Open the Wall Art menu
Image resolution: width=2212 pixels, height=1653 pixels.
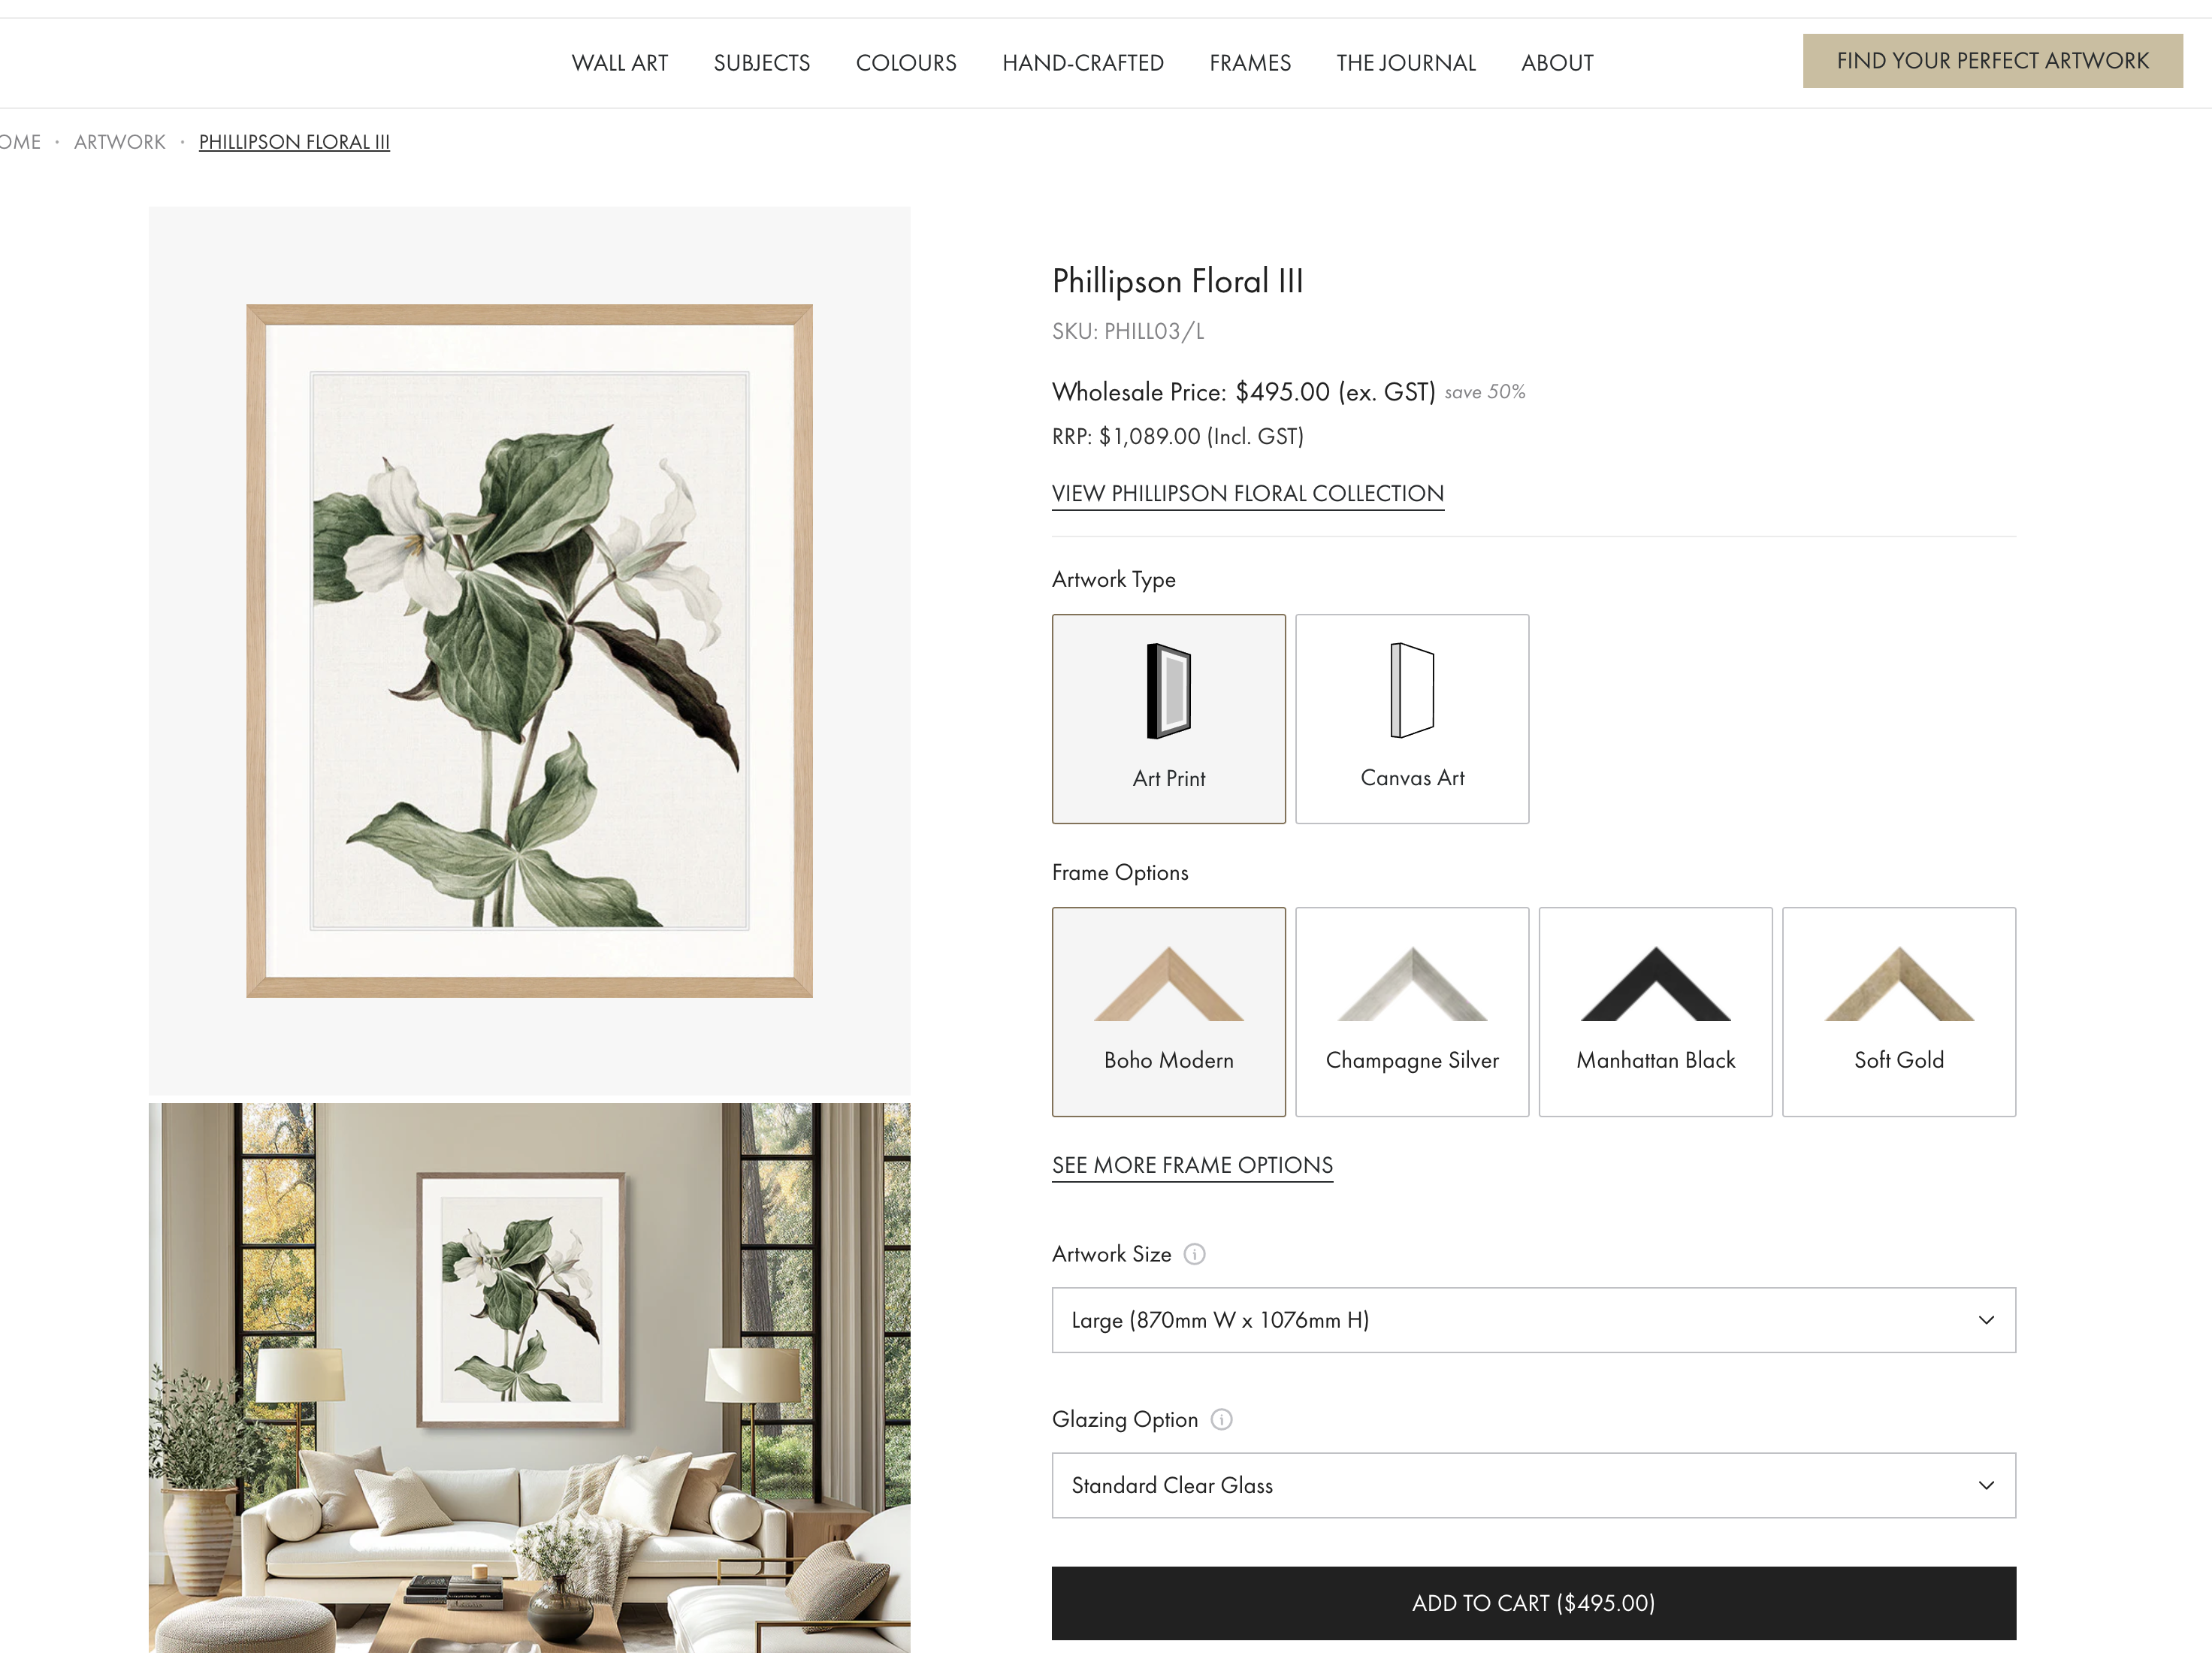(x=620, y=63)
